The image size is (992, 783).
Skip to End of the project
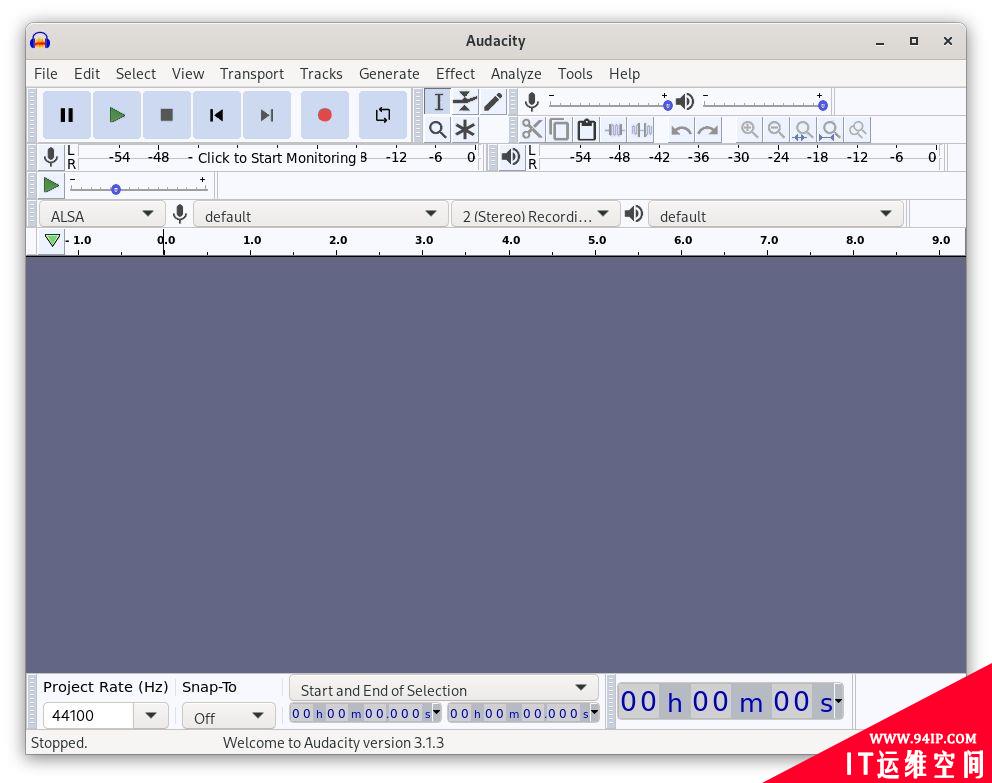(x=267, y=115)
